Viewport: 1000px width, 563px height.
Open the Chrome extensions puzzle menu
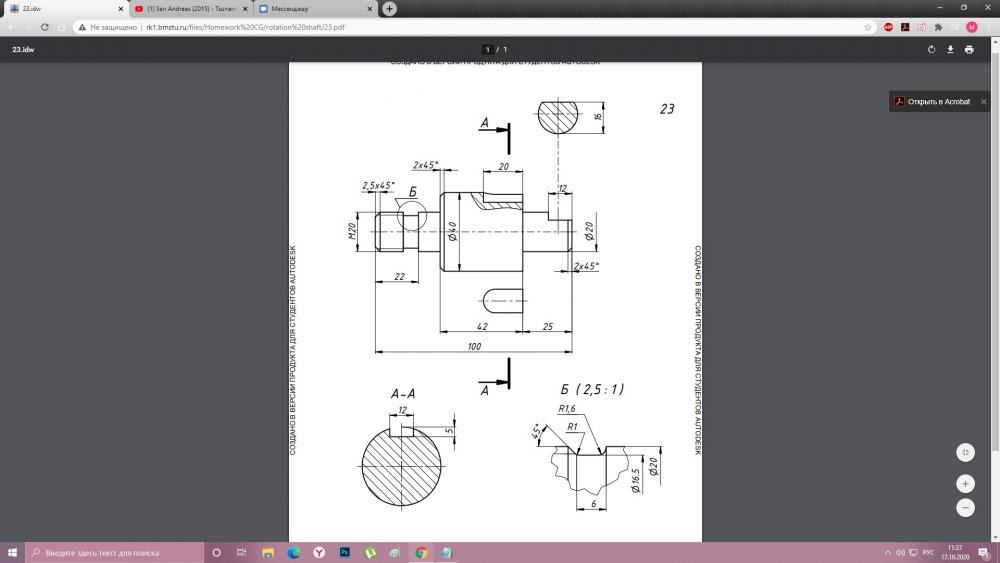938,27
